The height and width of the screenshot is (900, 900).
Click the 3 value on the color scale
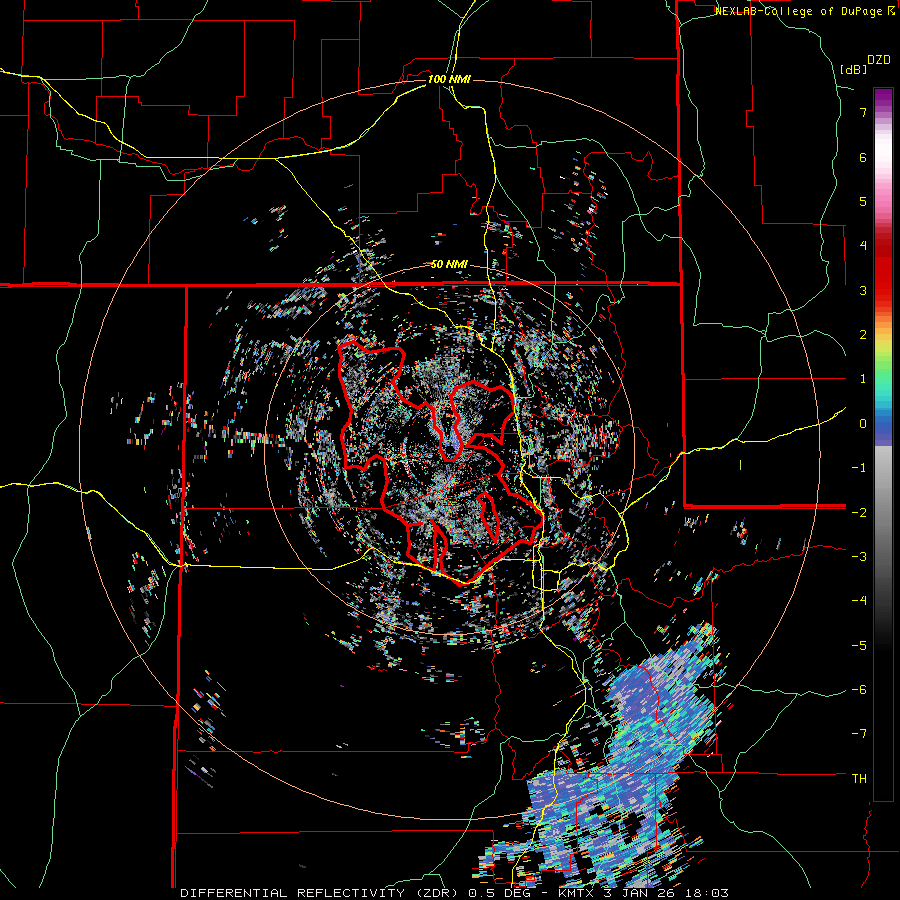click(x=863, y=290)
